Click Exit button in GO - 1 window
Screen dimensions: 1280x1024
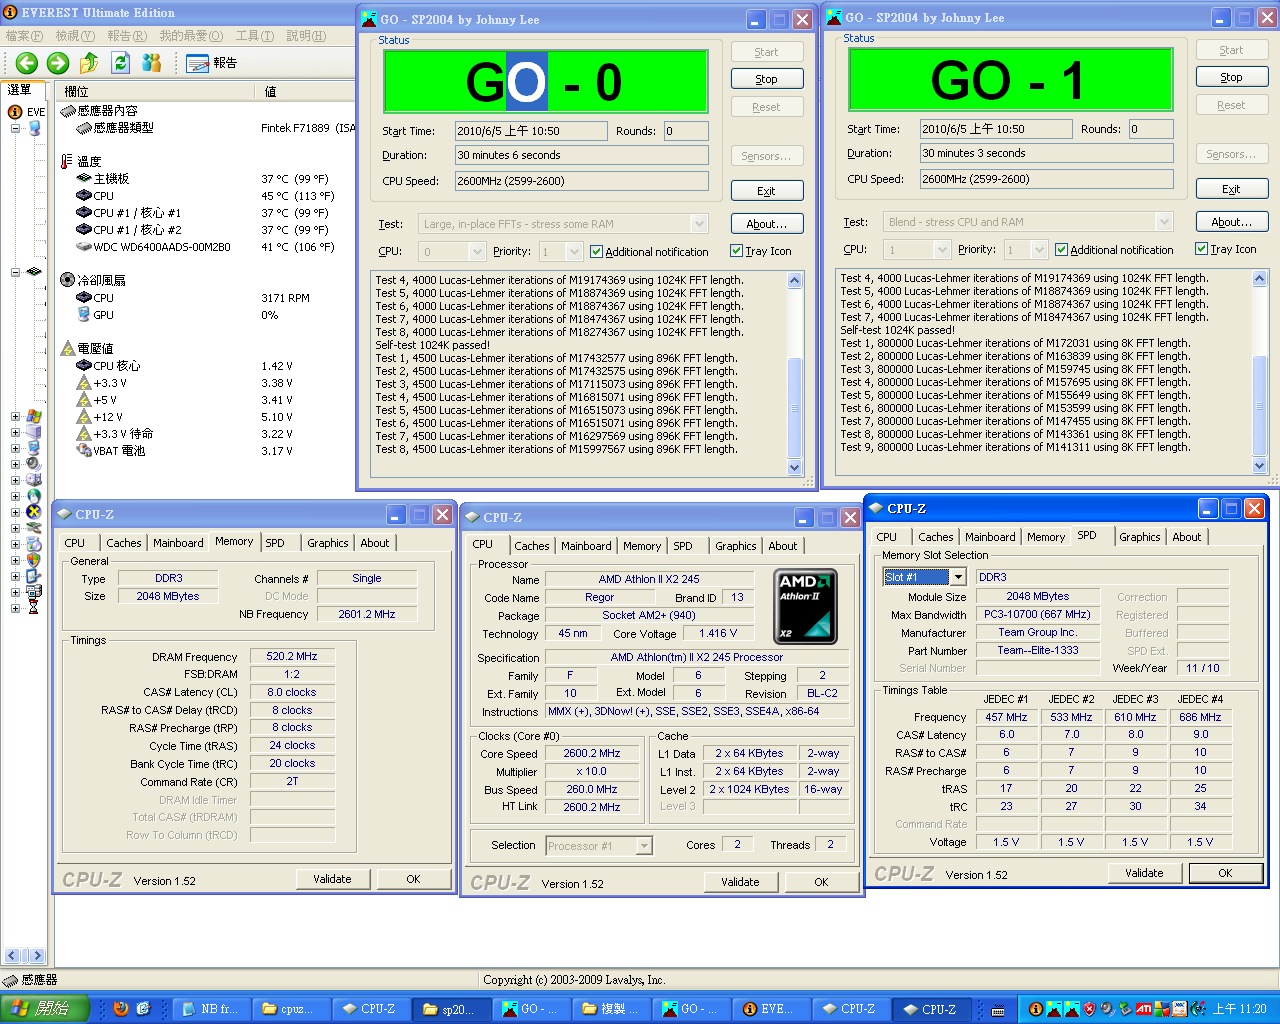coord(1232,189)
